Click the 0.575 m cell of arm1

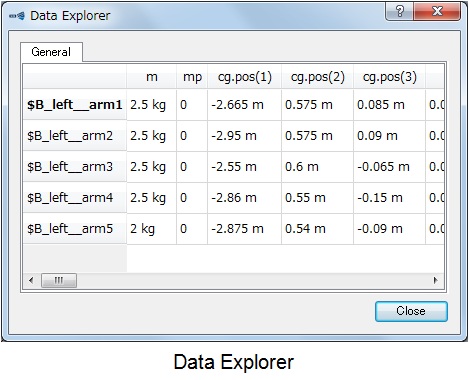(x=317, y=105)
